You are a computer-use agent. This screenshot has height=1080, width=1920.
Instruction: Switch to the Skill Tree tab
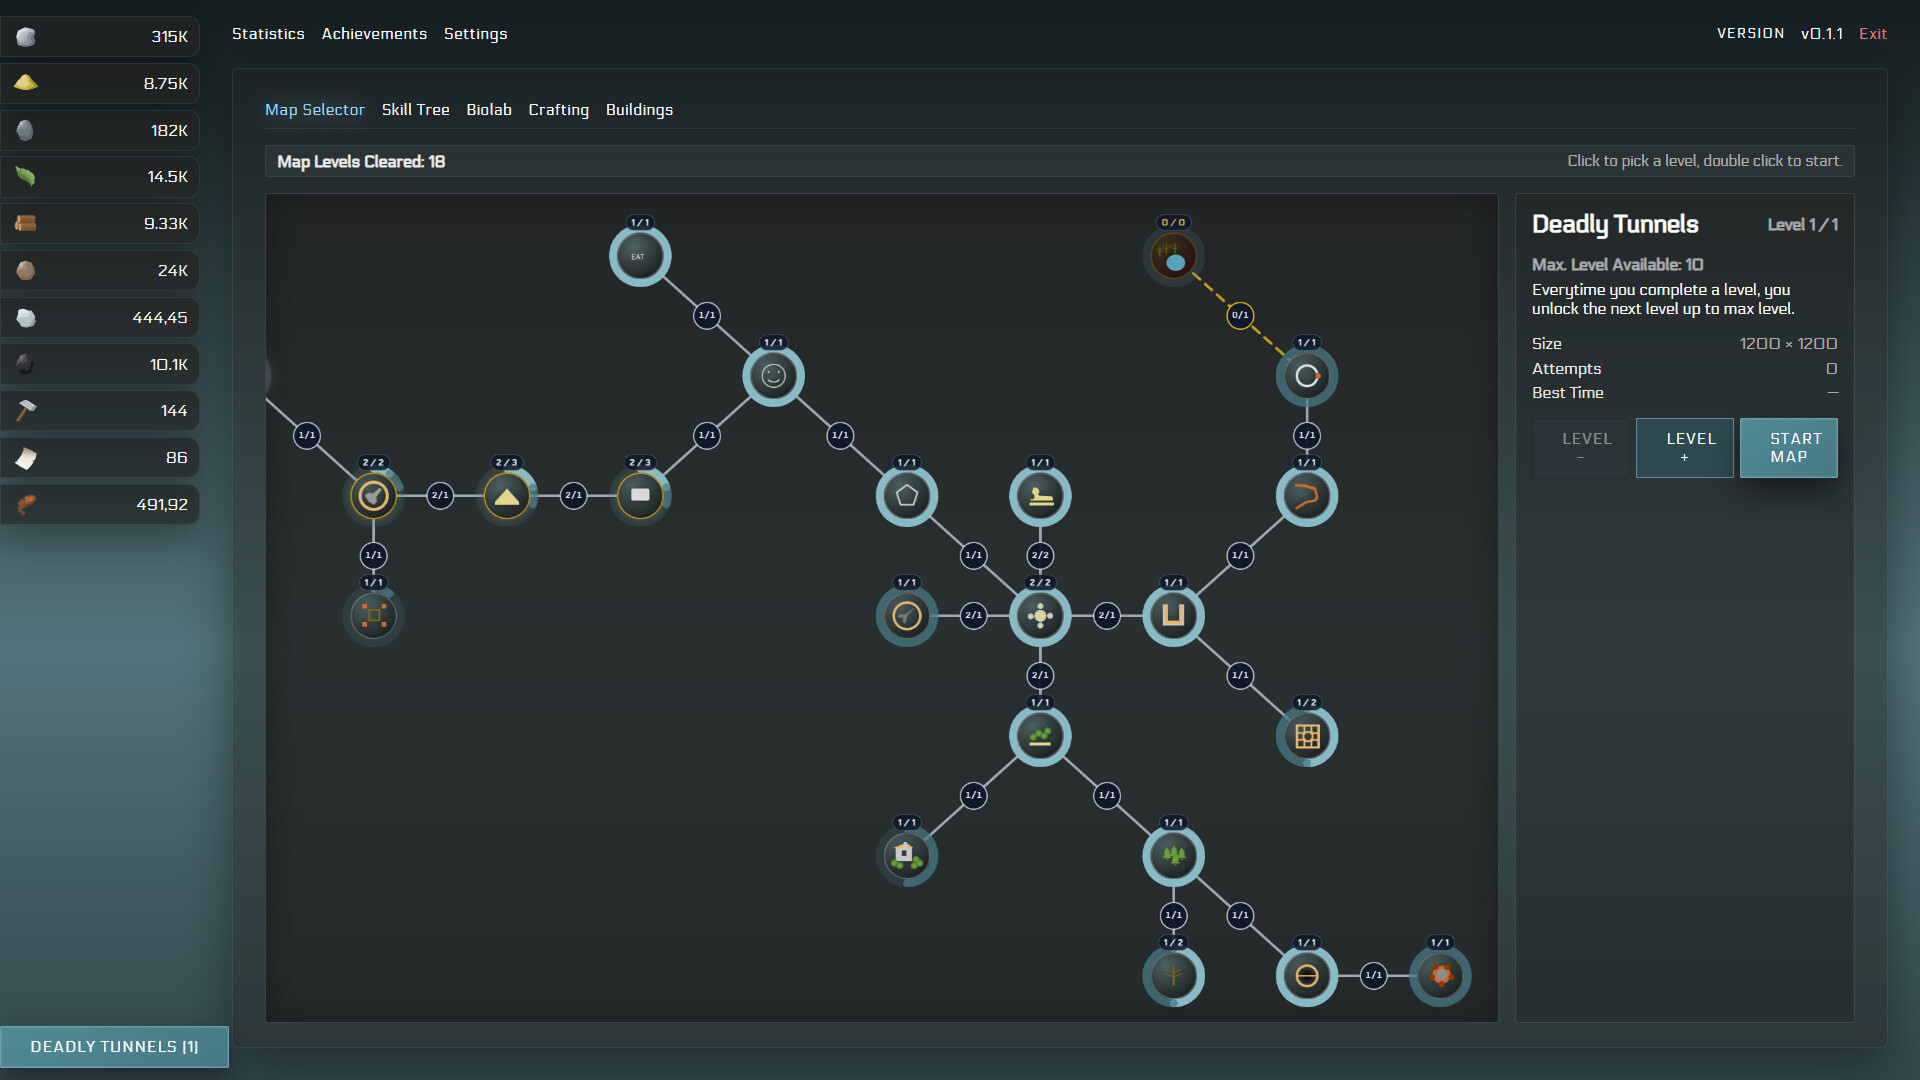point(415,109)
